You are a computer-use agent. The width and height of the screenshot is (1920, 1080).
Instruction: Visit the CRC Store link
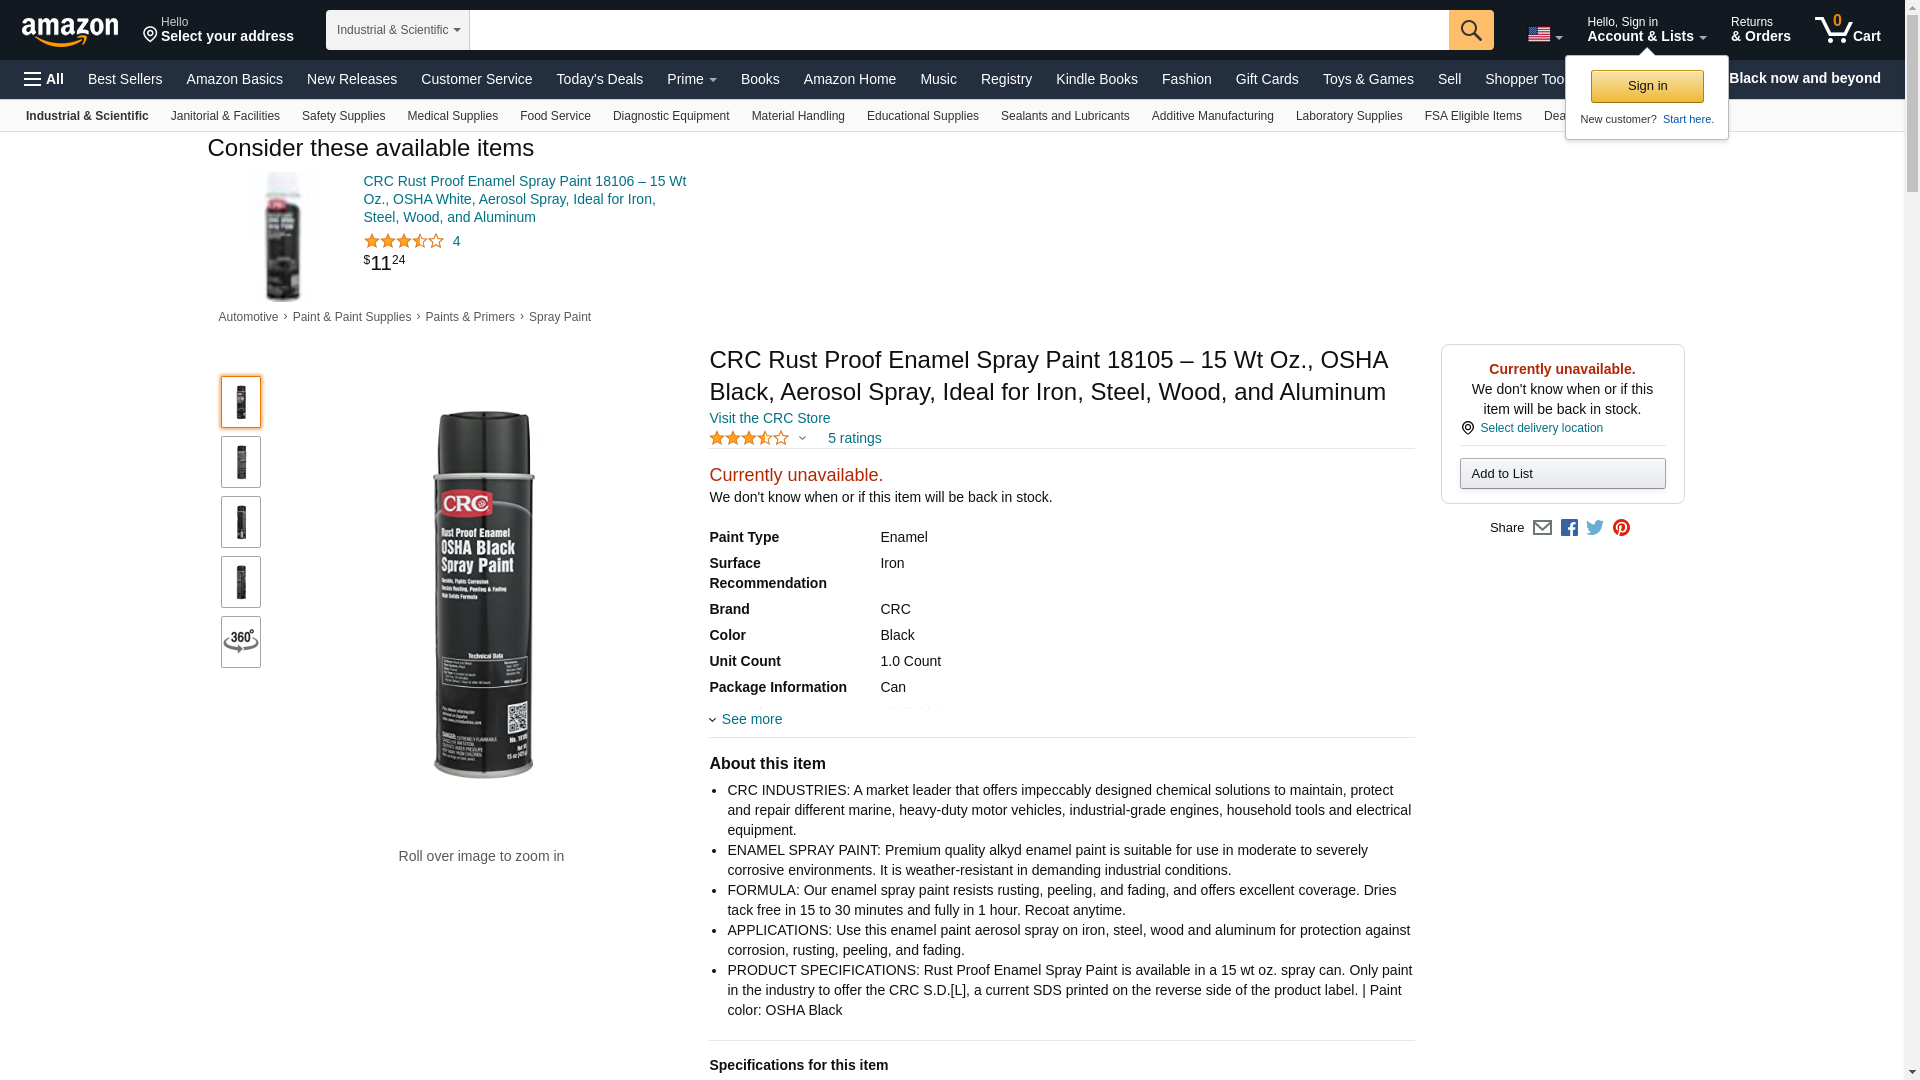769,418
